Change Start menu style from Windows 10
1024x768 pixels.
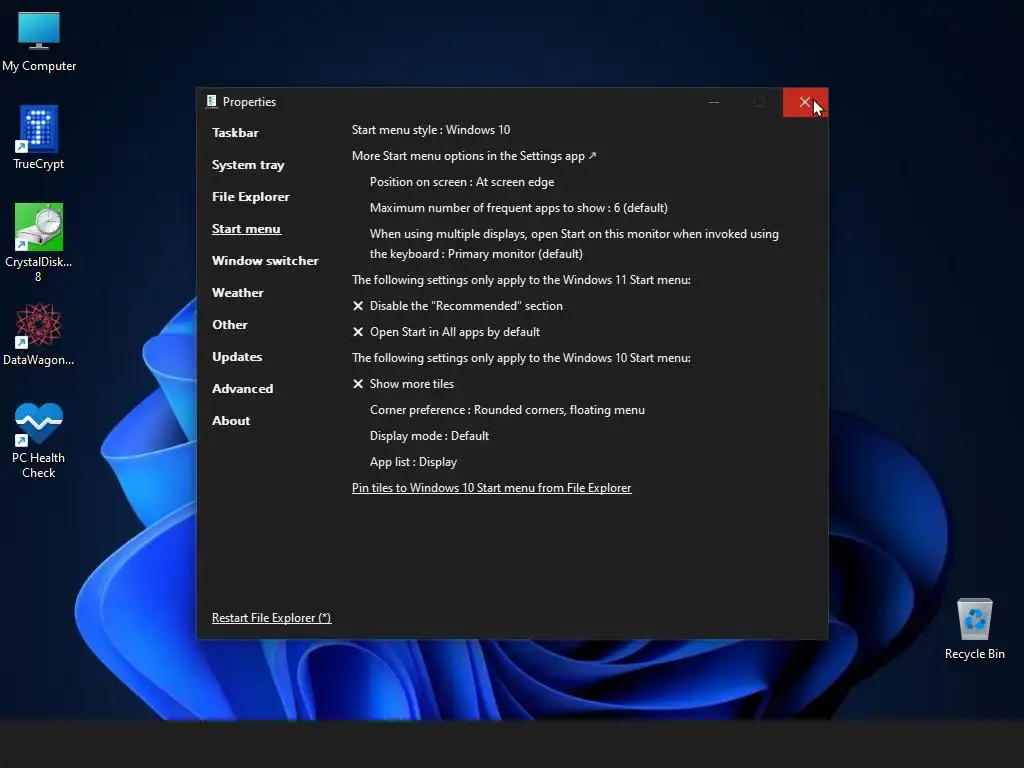(431, 130)
